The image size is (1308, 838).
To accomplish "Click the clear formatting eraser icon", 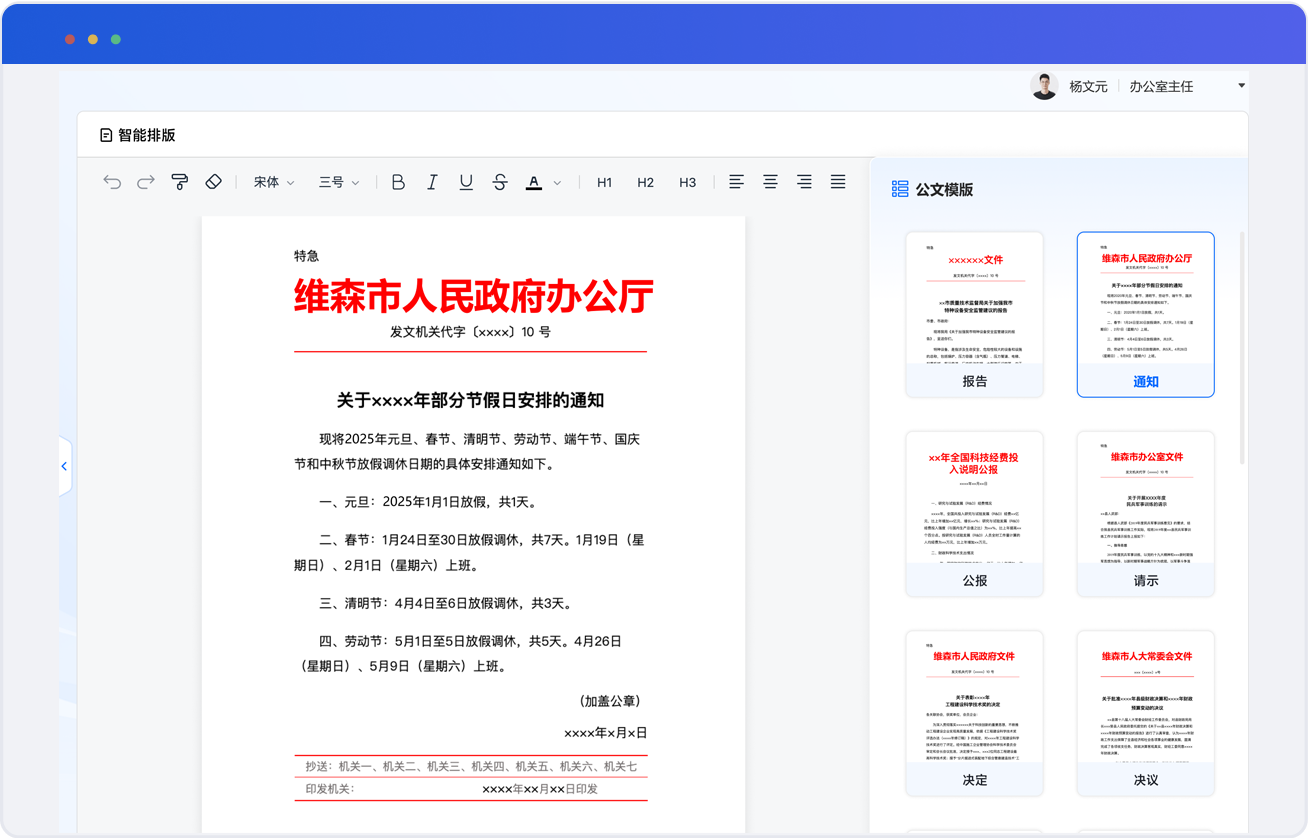I will coord(212,182).
